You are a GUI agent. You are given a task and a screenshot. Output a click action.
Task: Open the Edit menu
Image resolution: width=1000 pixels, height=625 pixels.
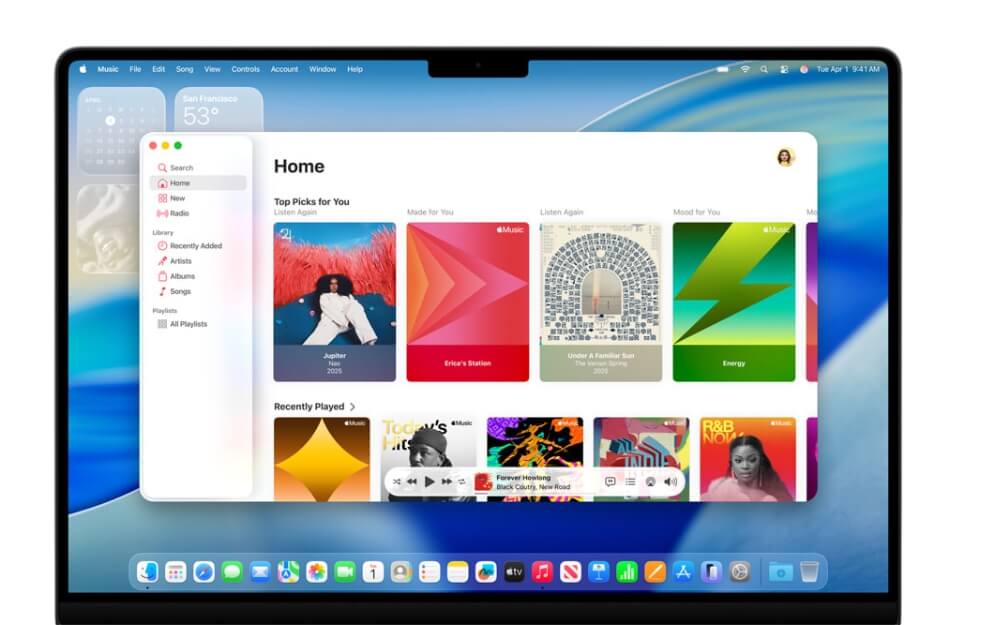(159, 70)
